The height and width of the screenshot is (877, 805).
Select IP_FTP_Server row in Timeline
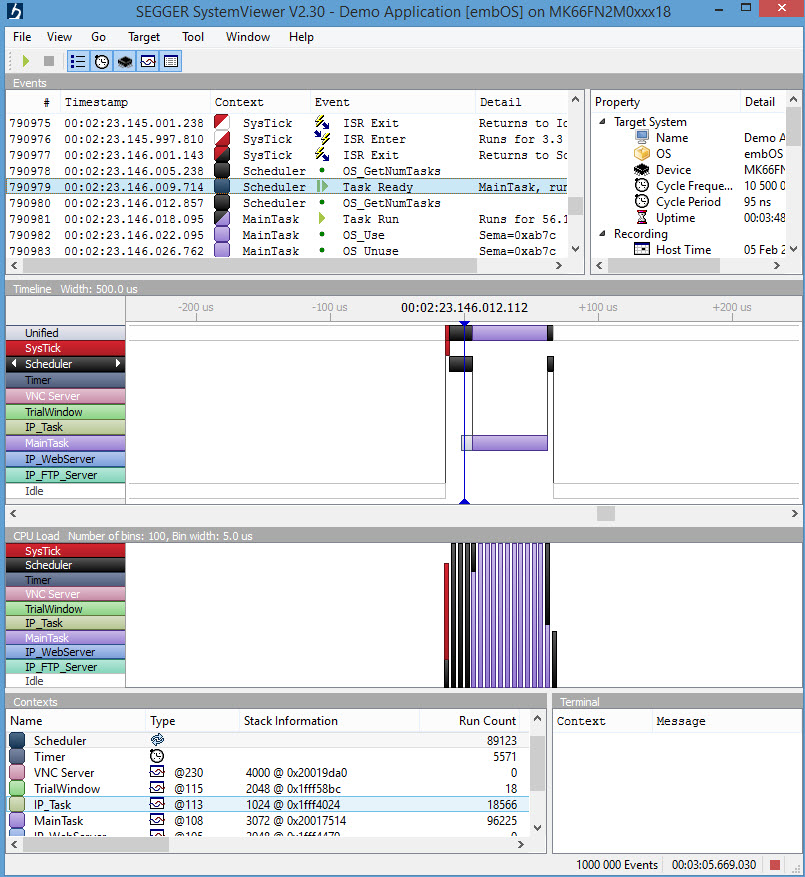click(65, 475)
